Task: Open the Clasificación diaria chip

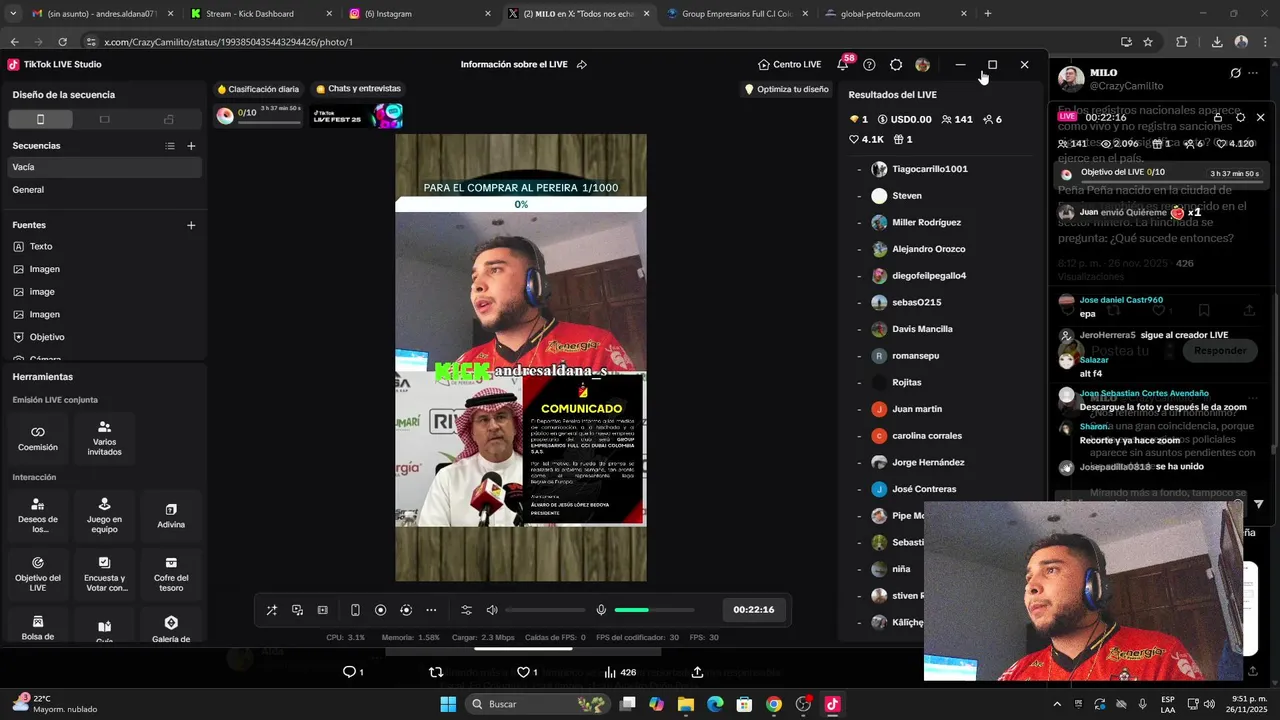Action: coord(258,89)
